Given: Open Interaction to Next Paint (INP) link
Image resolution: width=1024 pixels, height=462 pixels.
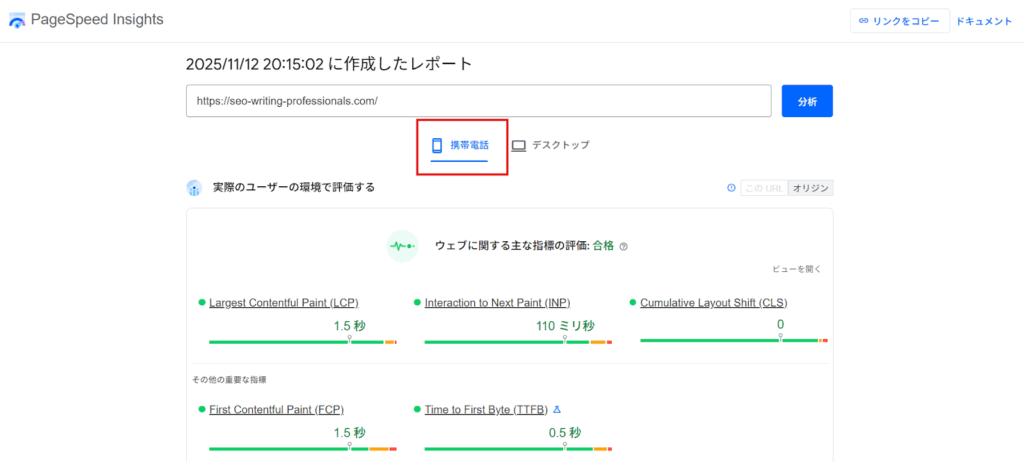Looking at the screenshot, I should click(x=498, y=303).
